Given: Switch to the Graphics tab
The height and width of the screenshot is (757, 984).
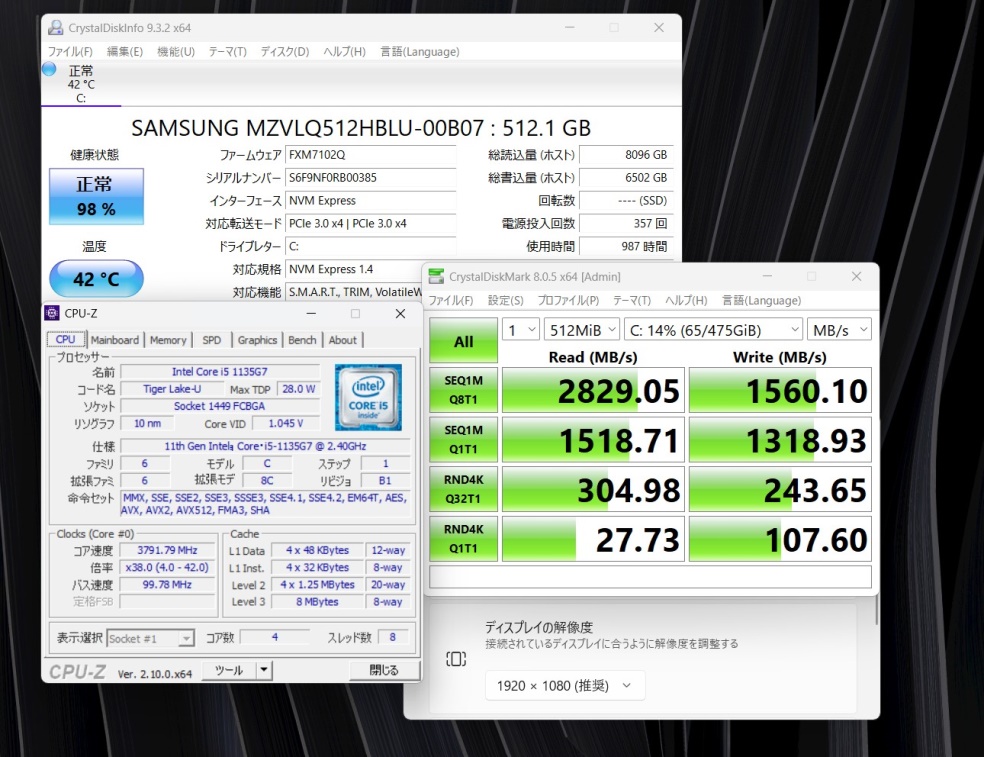Looking at the screenshot, I should (x=257, y=340).
